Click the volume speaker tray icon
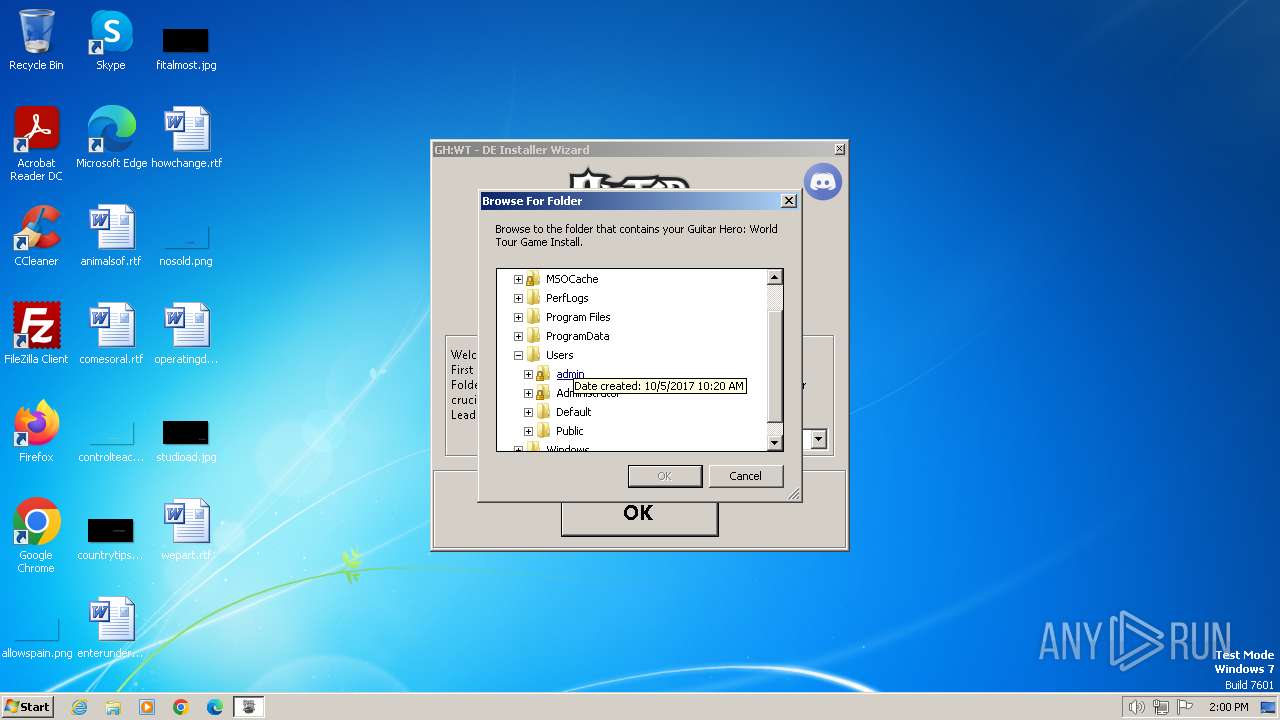 pyautogui.click(x=1136, y=707)
